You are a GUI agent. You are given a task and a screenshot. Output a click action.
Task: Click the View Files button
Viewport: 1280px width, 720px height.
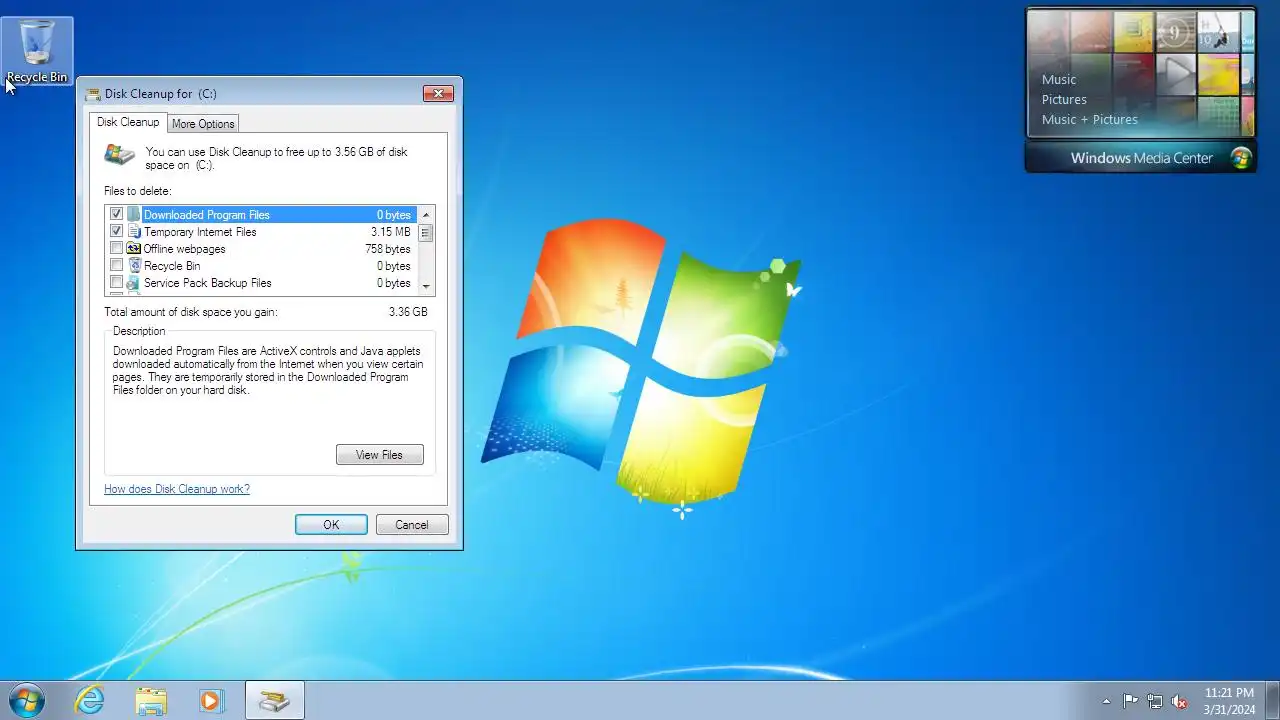[380, 455]
